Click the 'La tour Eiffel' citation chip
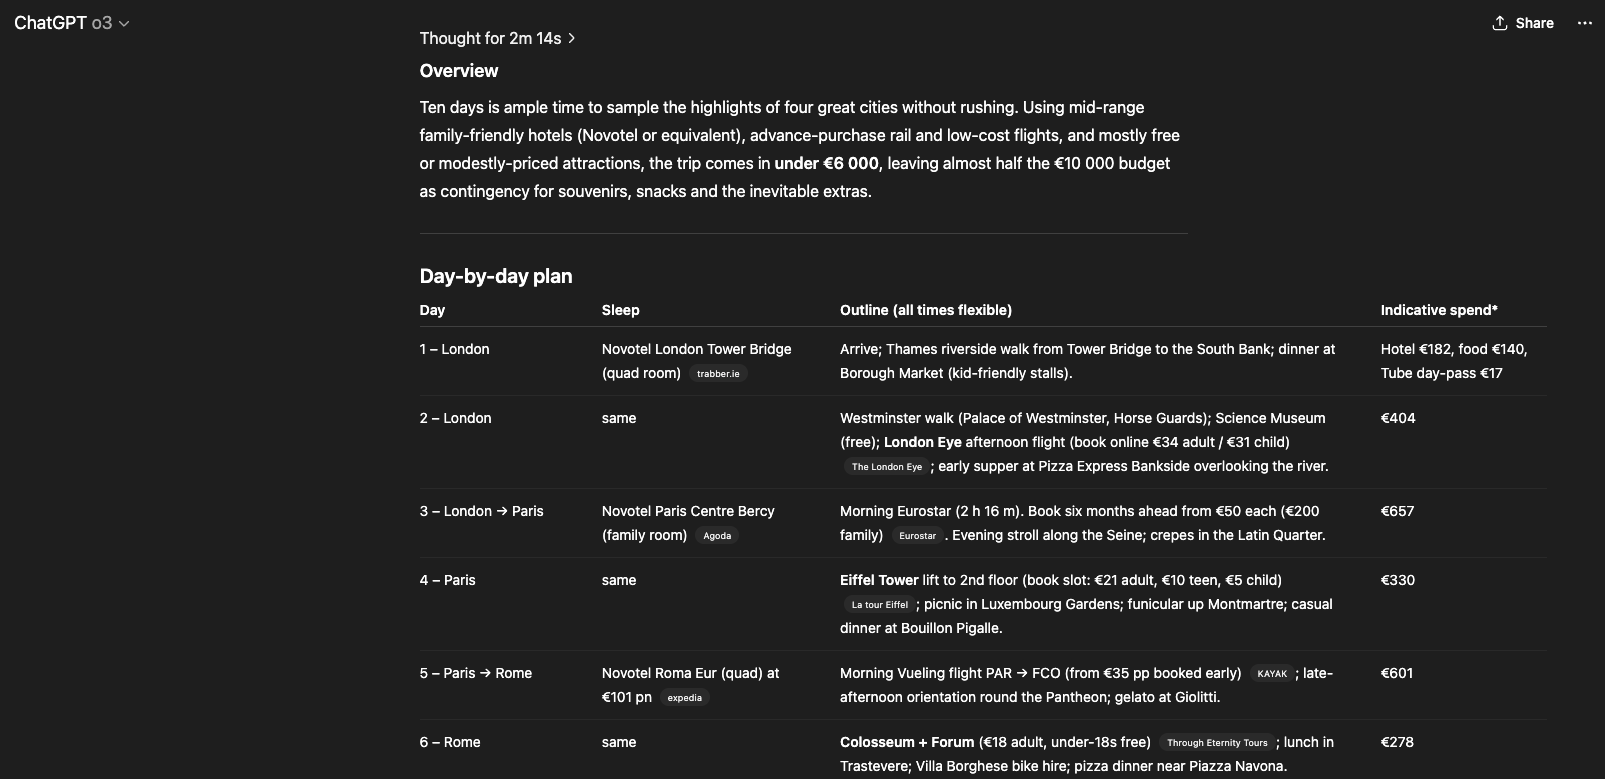The width and height of the screenshot is (1605, 779). pos(880,605)
